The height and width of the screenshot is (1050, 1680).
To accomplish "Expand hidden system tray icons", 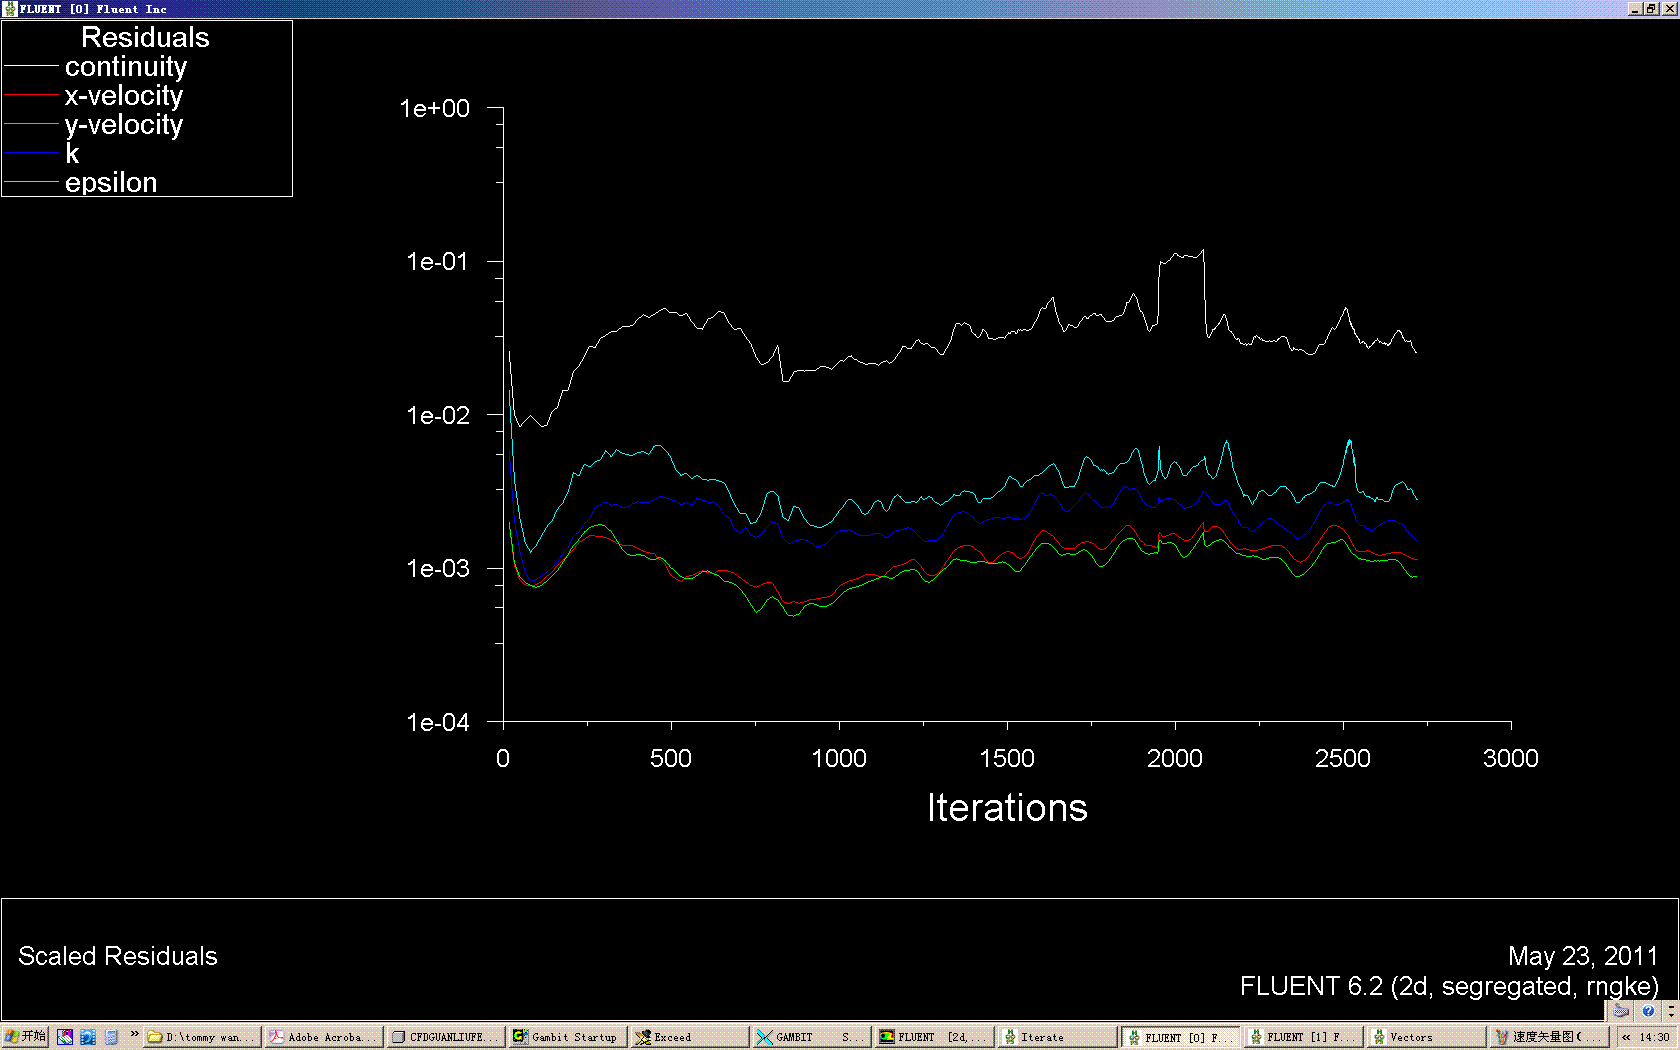I will tap(1626, 1037).
